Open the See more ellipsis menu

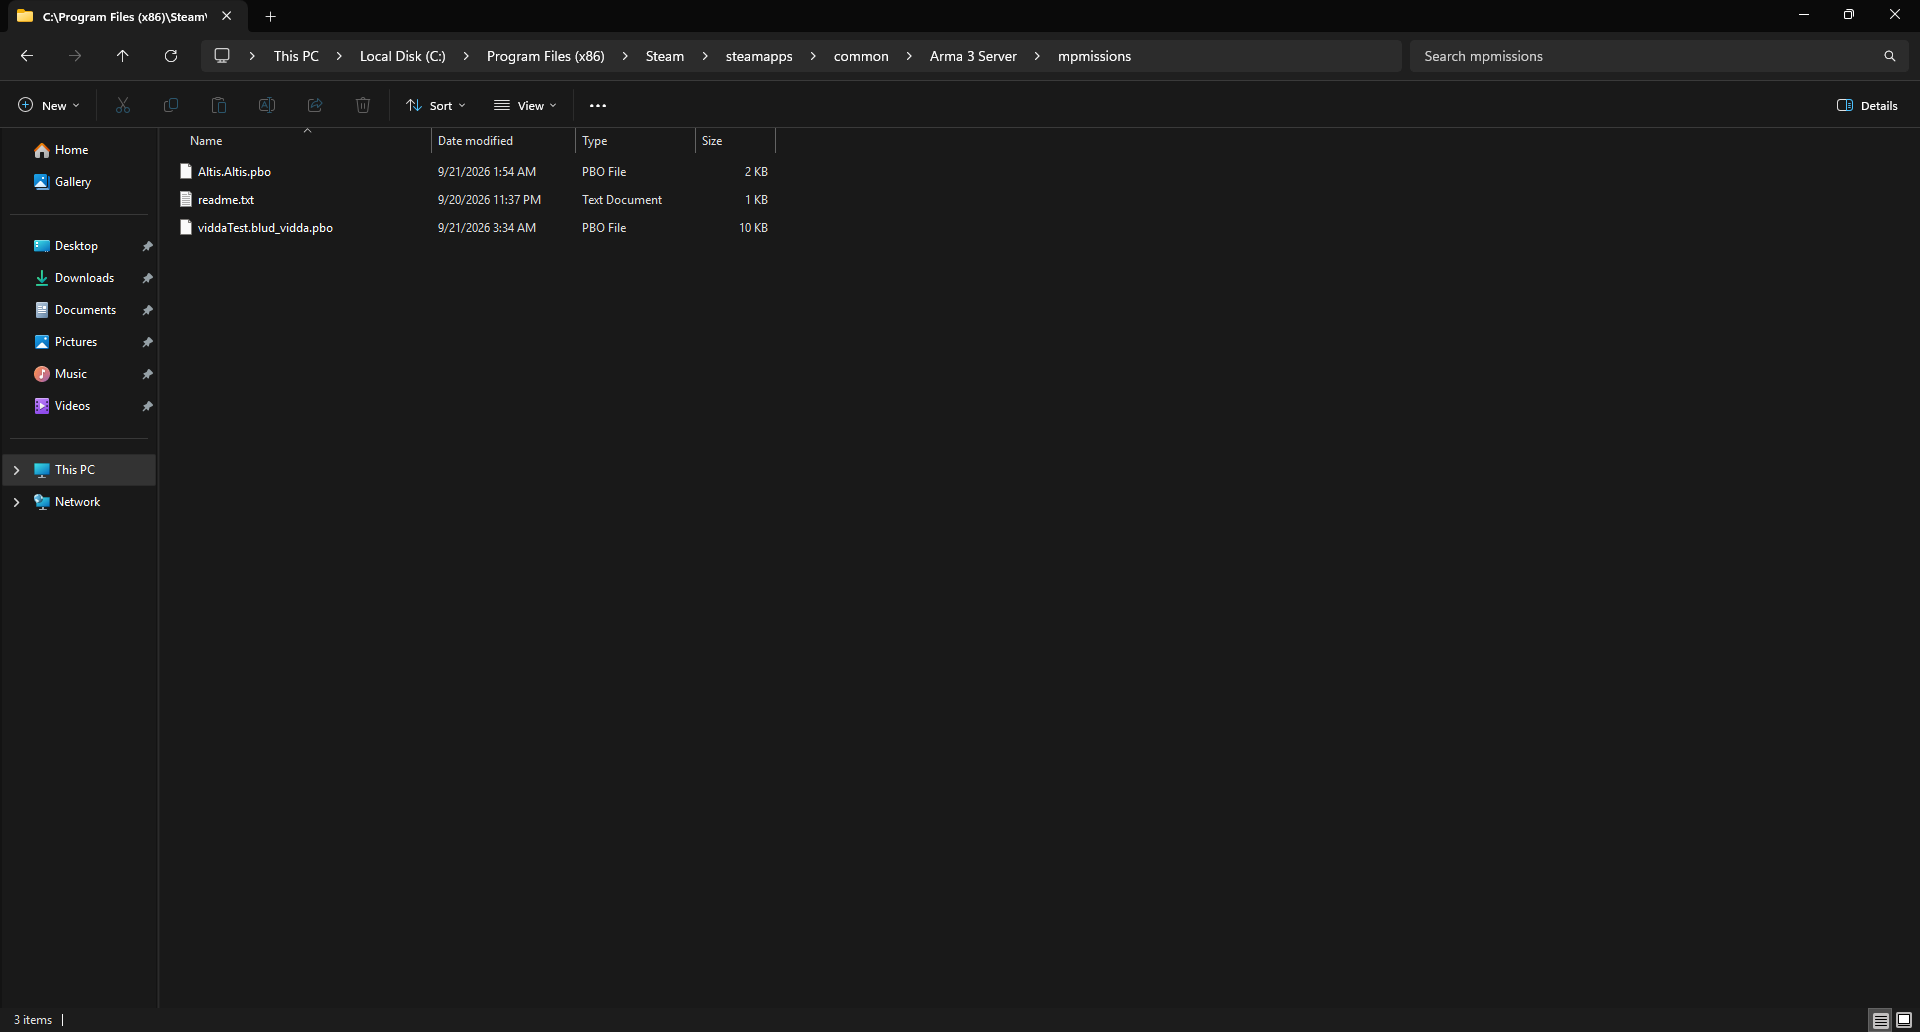pyautogui.click(x=598, y=105)
